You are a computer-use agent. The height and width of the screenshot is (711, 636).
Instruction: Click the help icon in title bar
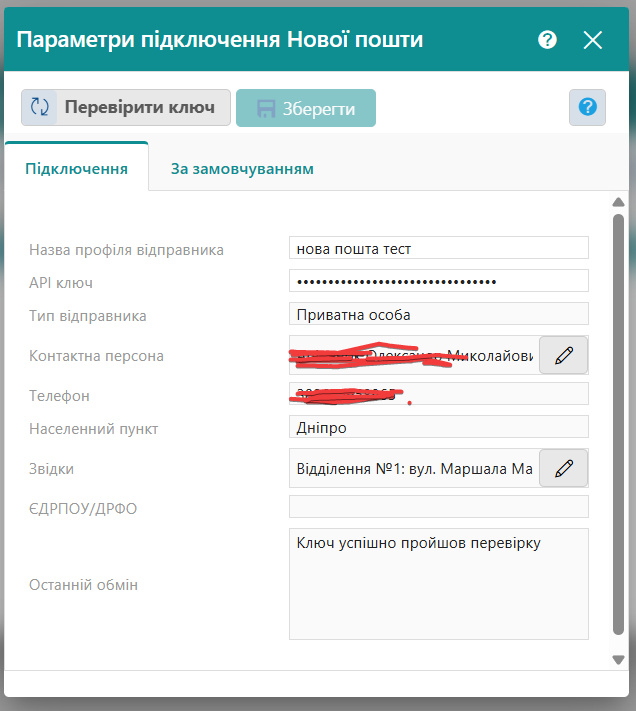click(x=547, y=40)
